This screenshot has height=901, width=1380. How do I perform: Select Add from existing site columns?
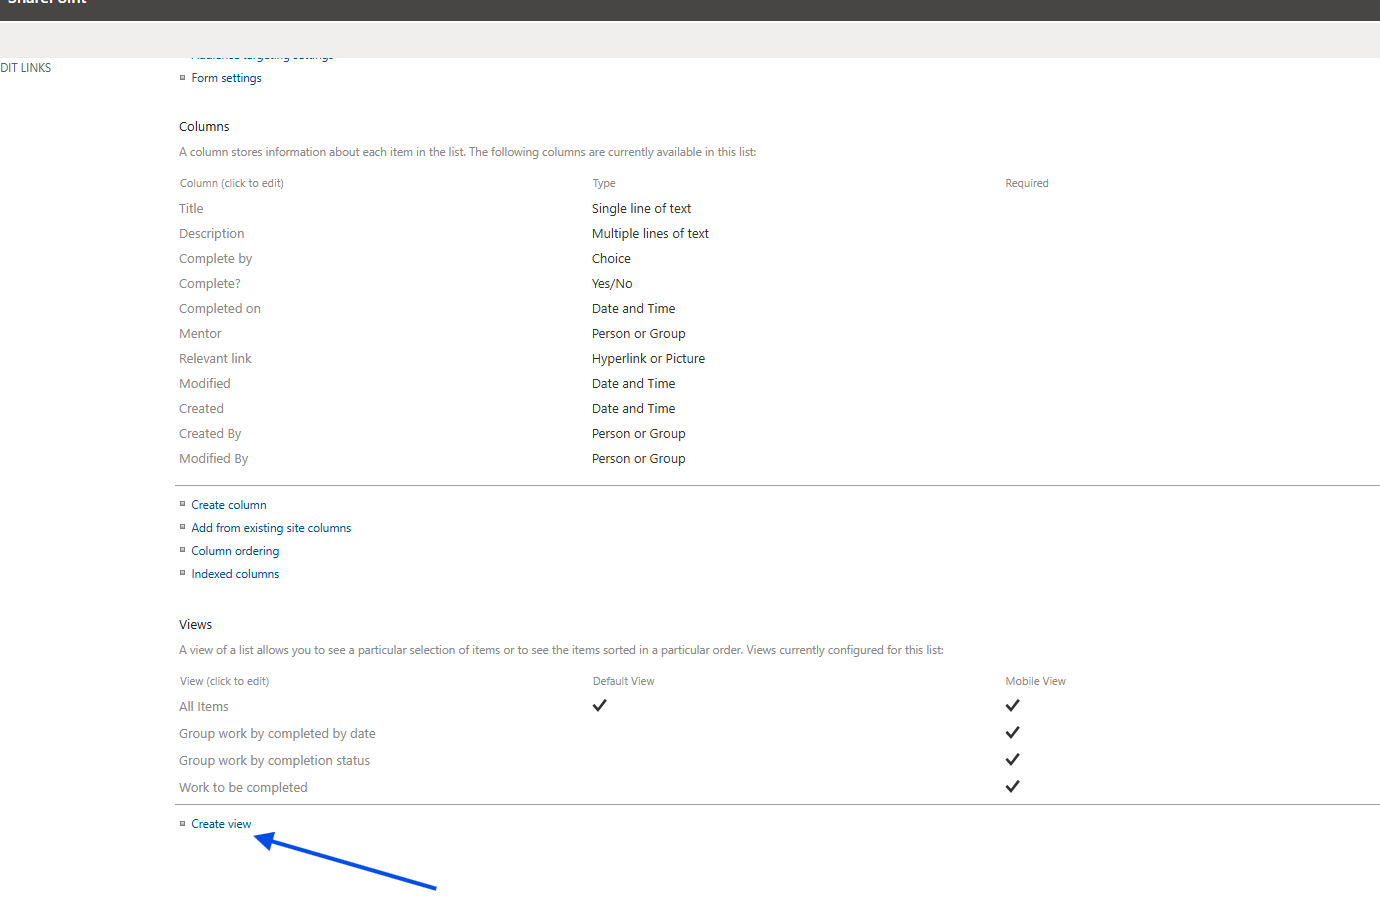tap(271, 528)
